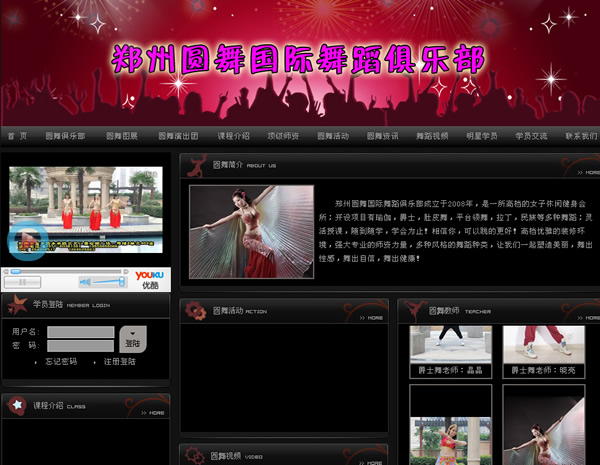600x465 pixels.
Task: Click the video volume slider
Action: pos(108,282)
